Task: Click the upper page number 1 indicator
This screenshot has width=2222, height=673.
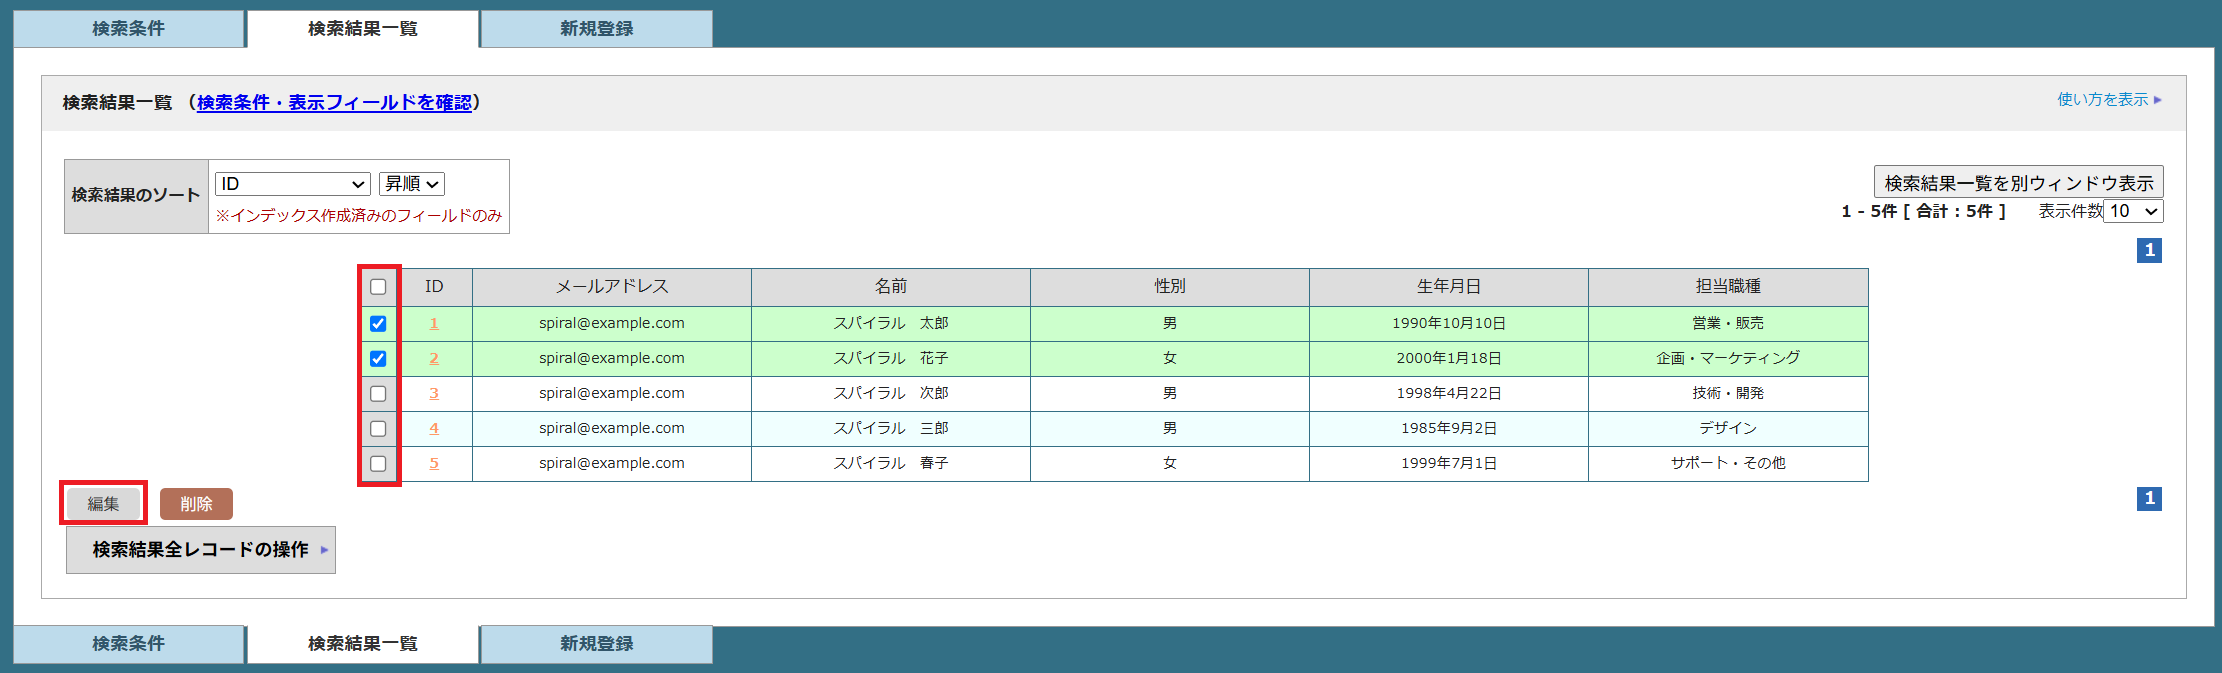Action: pos(2149,250)
